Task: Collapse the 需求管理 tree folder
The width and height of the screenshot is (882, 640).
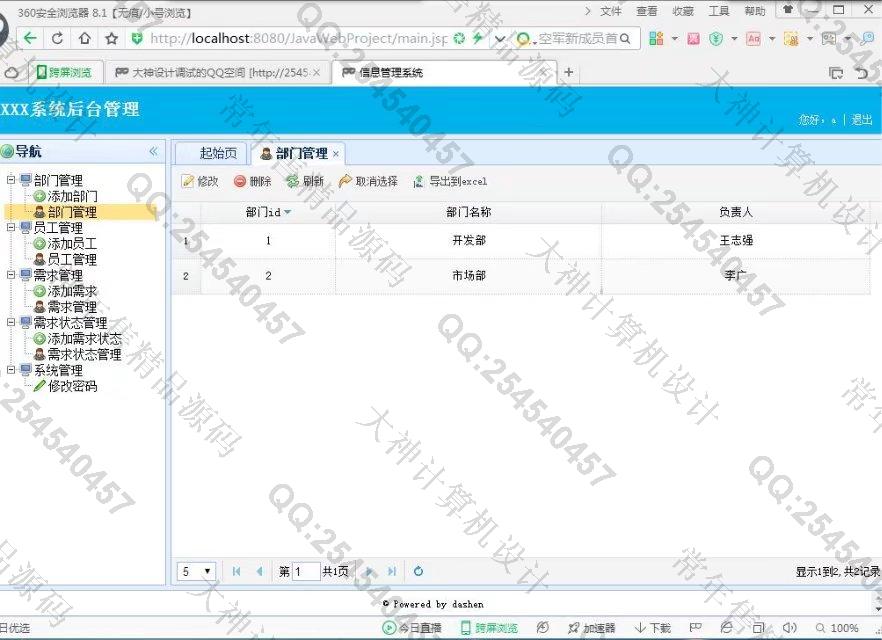Action: [x=11, y=275]
